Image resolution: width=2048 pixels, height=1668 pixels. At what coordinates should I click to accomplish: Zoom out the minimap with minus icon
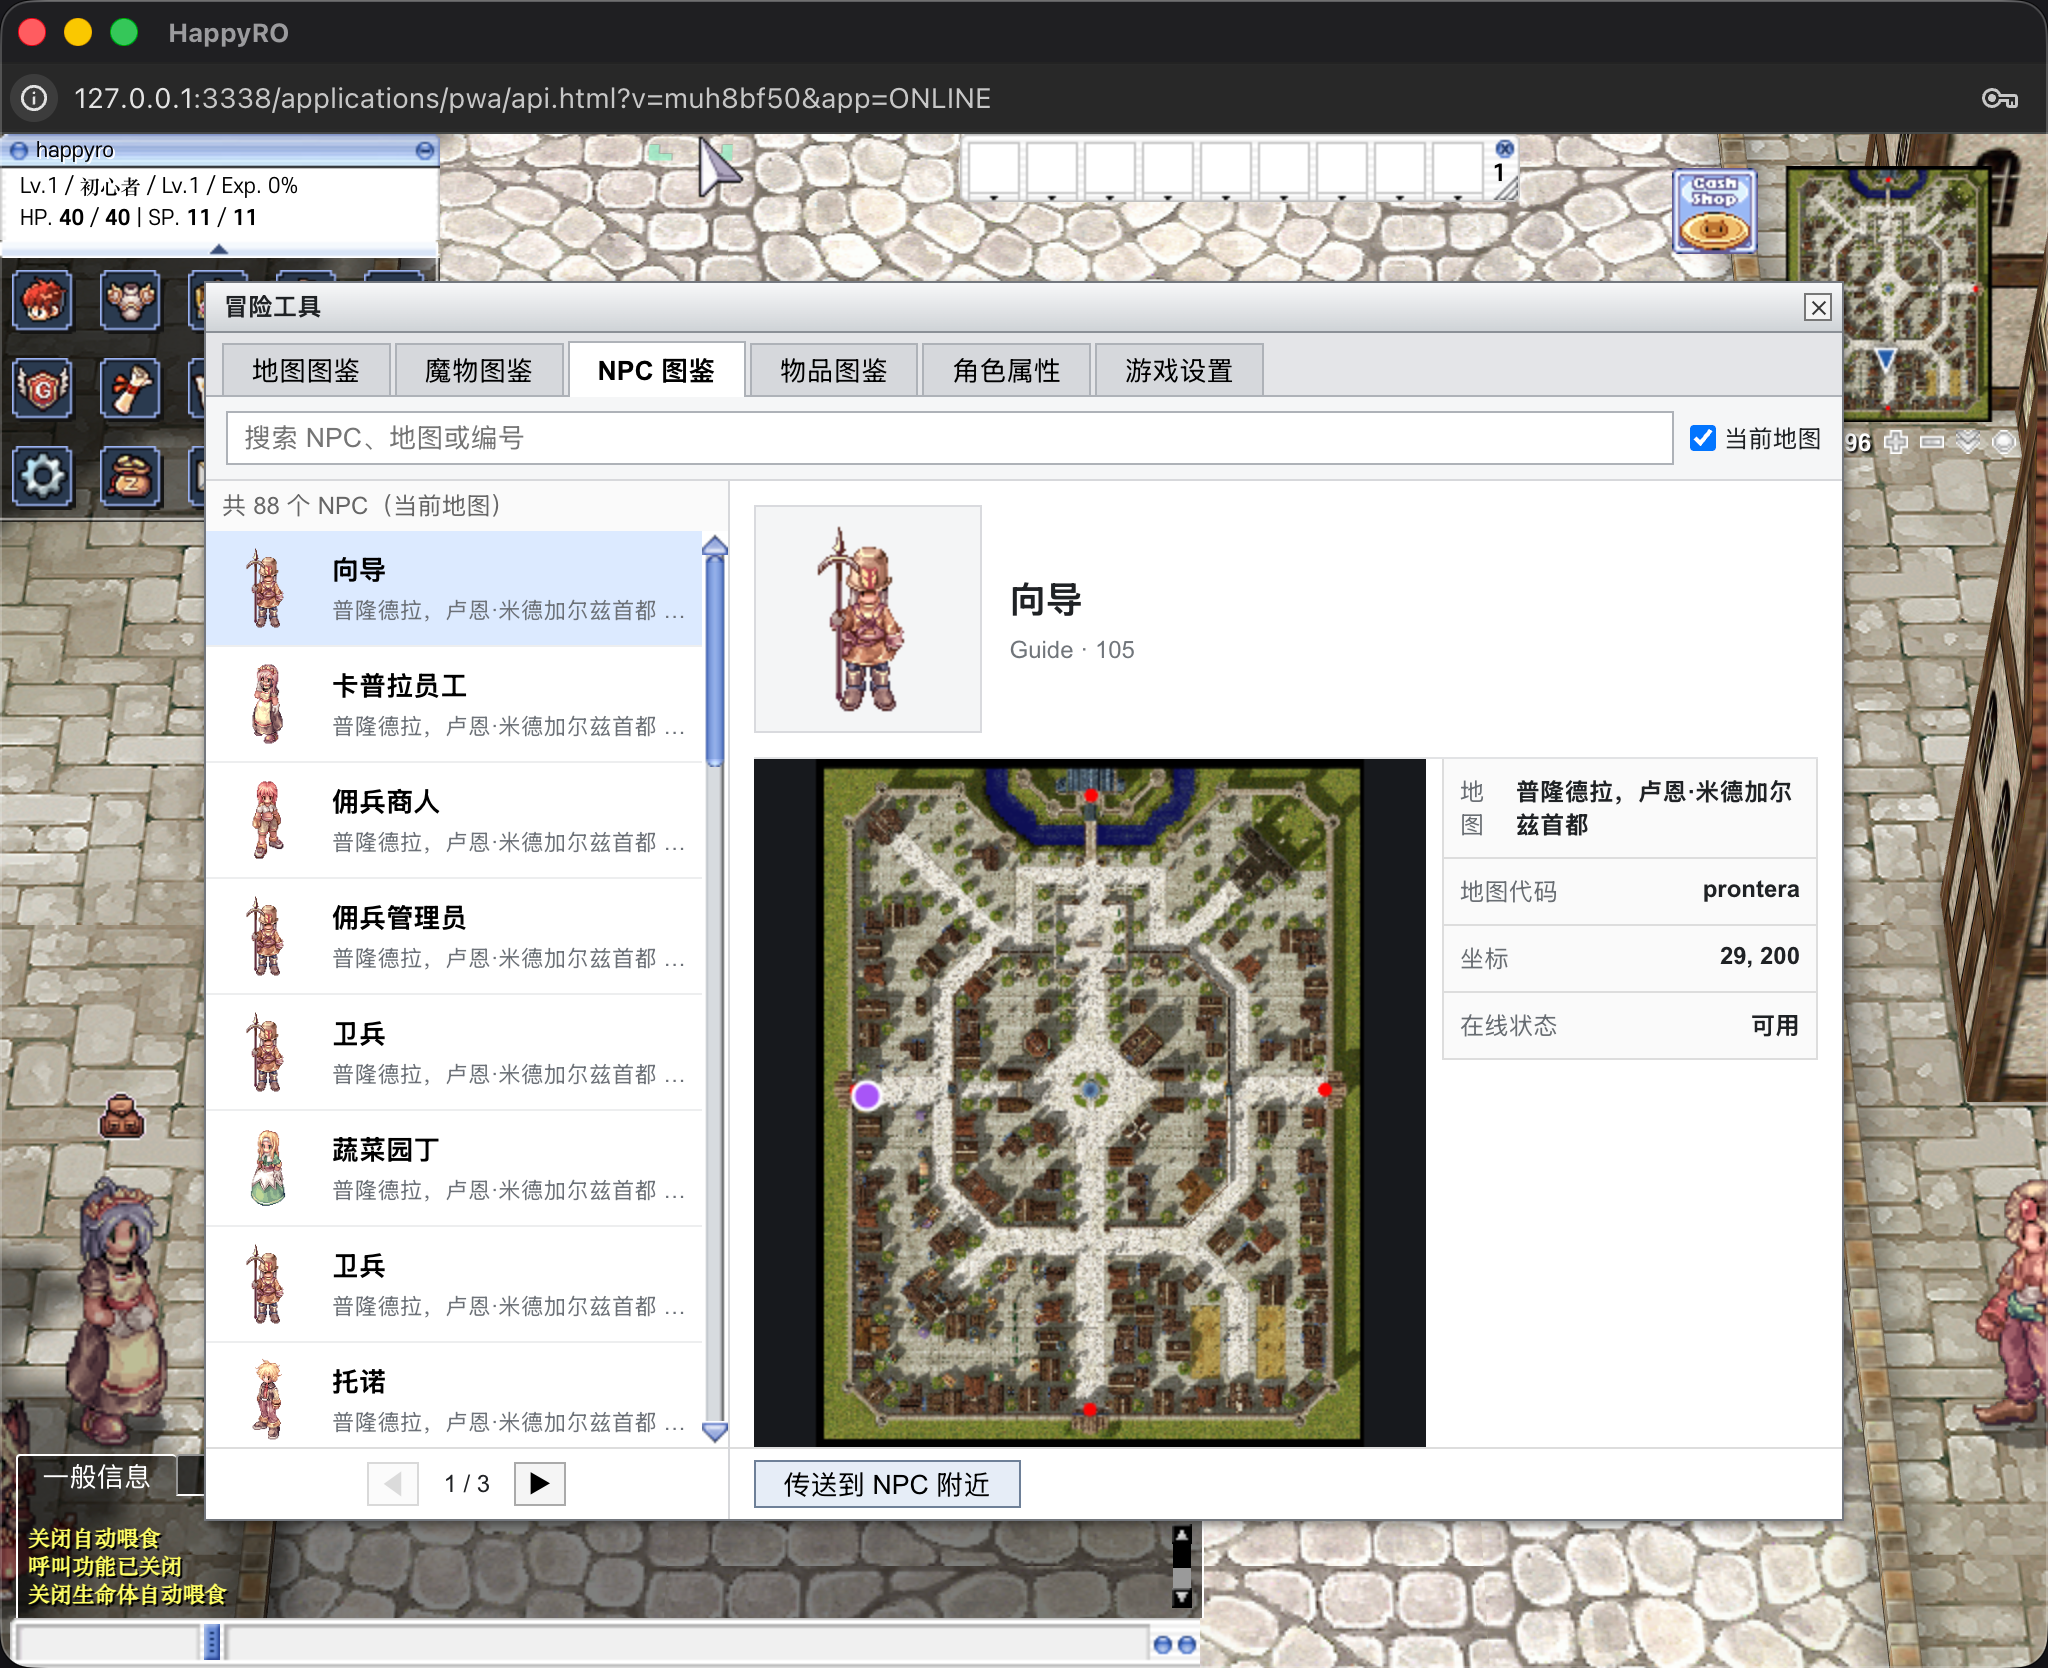click(1932, 442)
